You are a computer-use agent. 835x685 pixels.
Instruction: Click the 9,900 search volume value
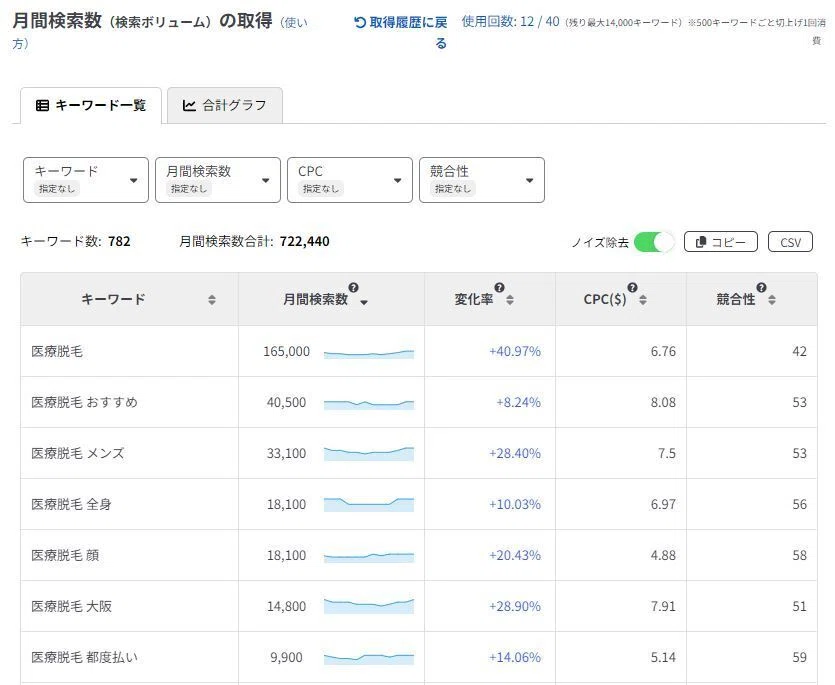click(286, 657)
